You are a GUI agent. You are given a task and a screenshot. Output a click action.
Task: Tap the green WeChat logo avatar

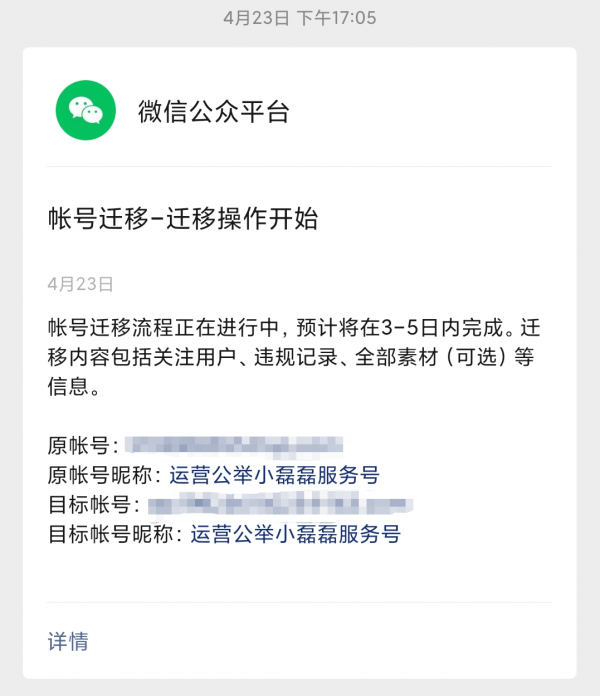[x=86, y=110]
